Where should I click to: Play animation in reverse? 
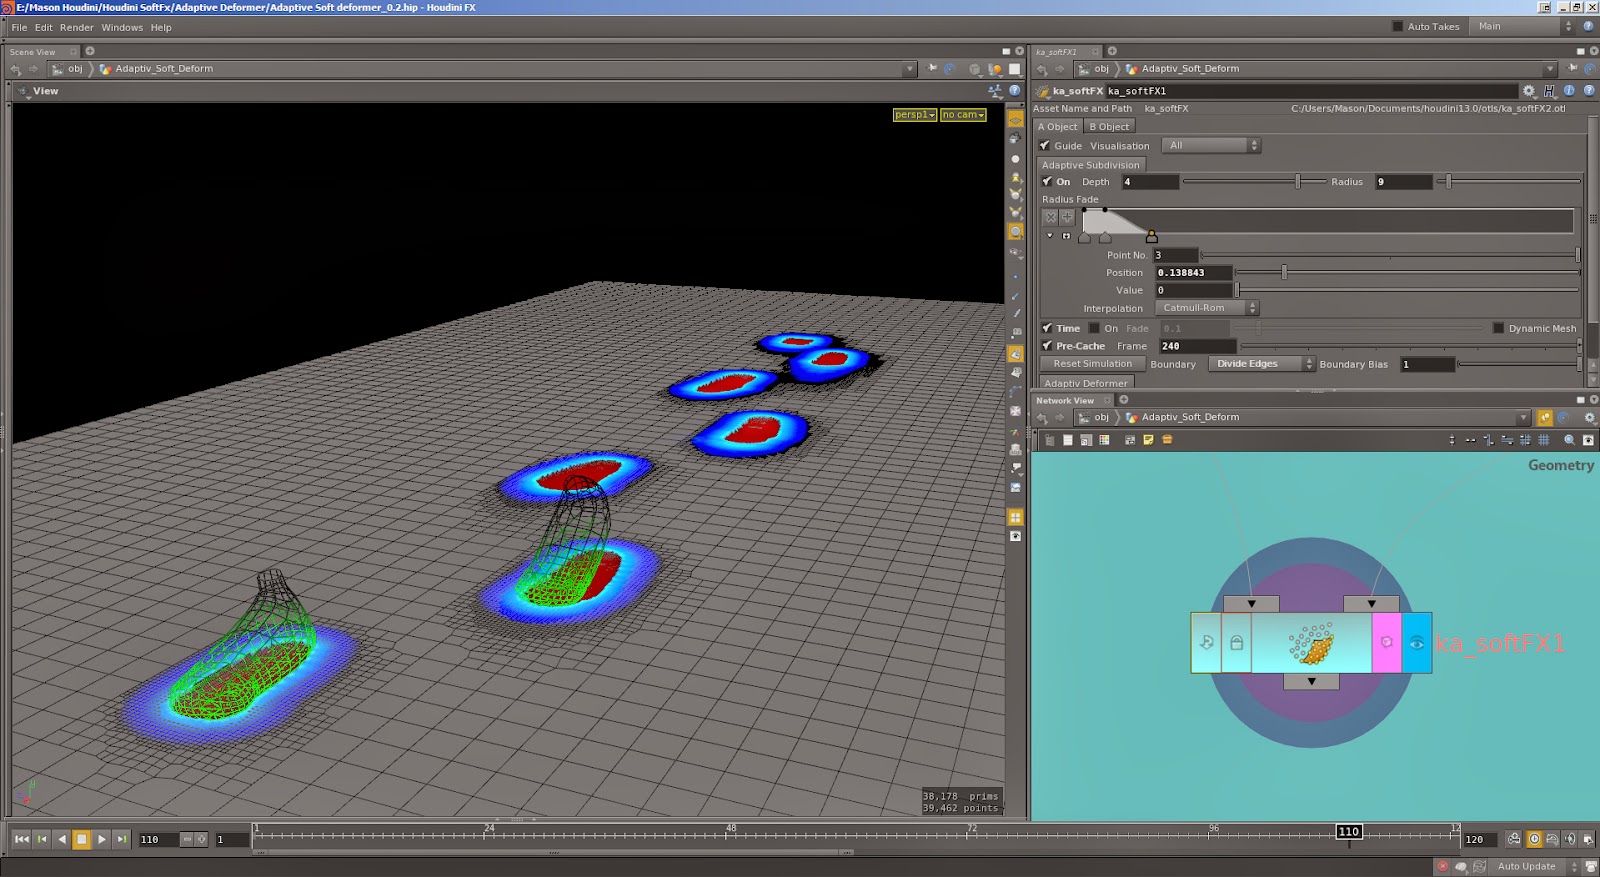[x=62, y=839]
